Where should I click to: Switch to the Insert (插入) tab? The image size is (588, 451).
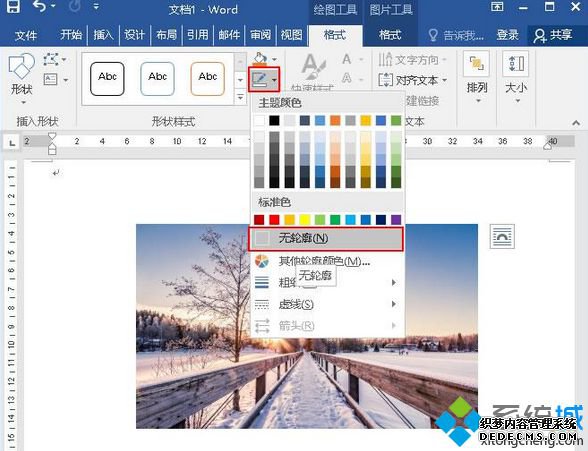coord(103,35)
